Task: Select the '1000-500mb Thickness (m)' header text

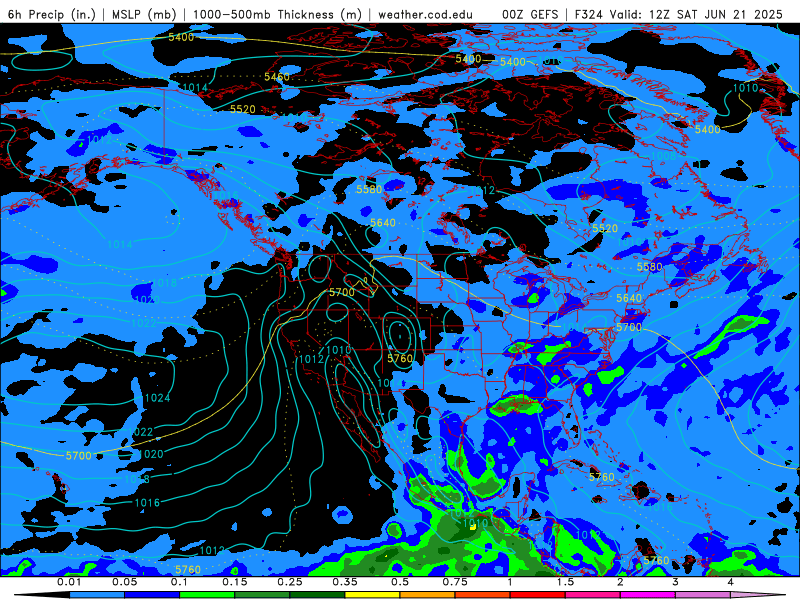Action: [x=278, y=14]
